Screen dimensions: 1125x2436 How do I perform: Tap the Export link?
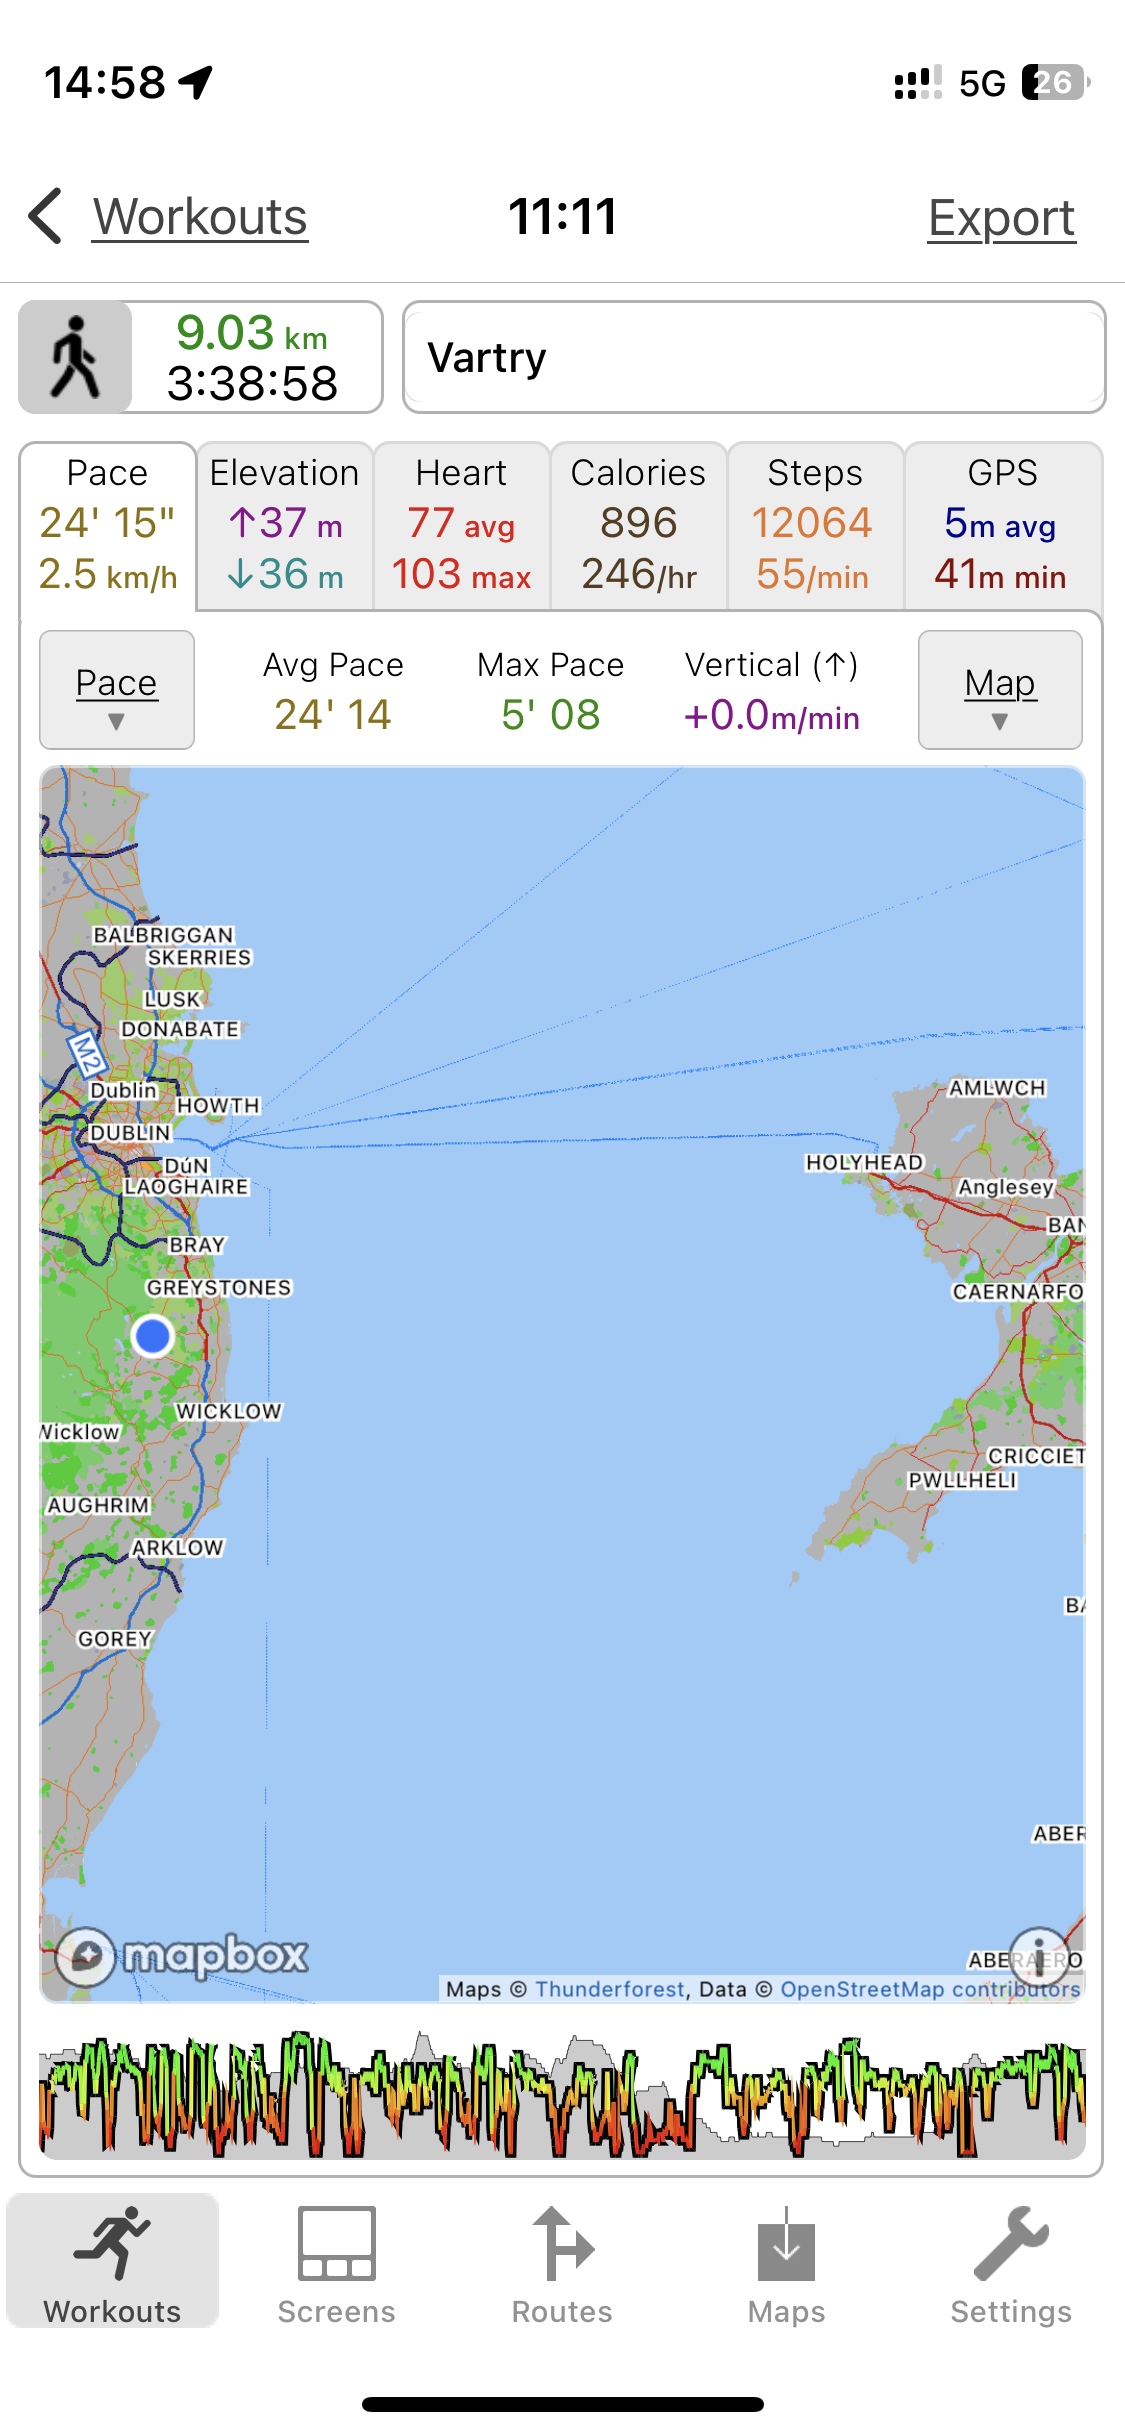1001,218
